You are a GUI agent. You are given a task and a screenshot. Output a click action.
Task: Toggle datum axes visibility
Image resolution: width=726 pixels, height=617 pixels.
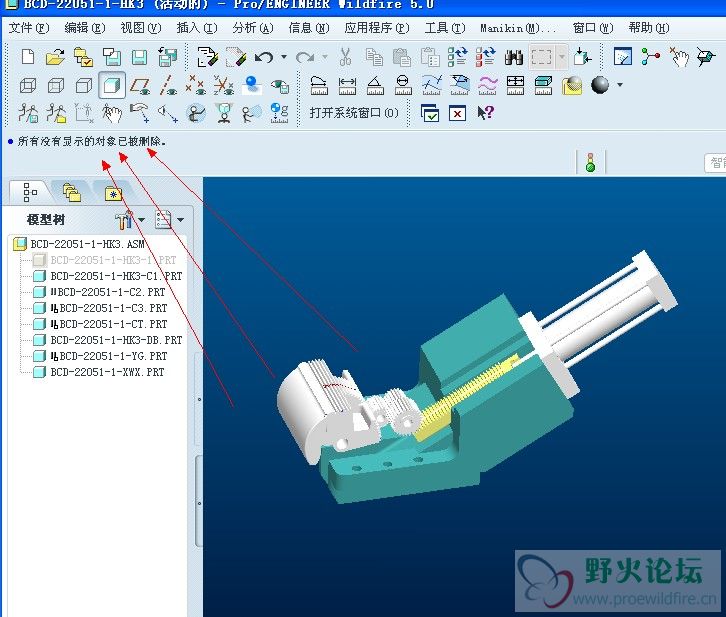pyautogui.click(x=168, y=86)
